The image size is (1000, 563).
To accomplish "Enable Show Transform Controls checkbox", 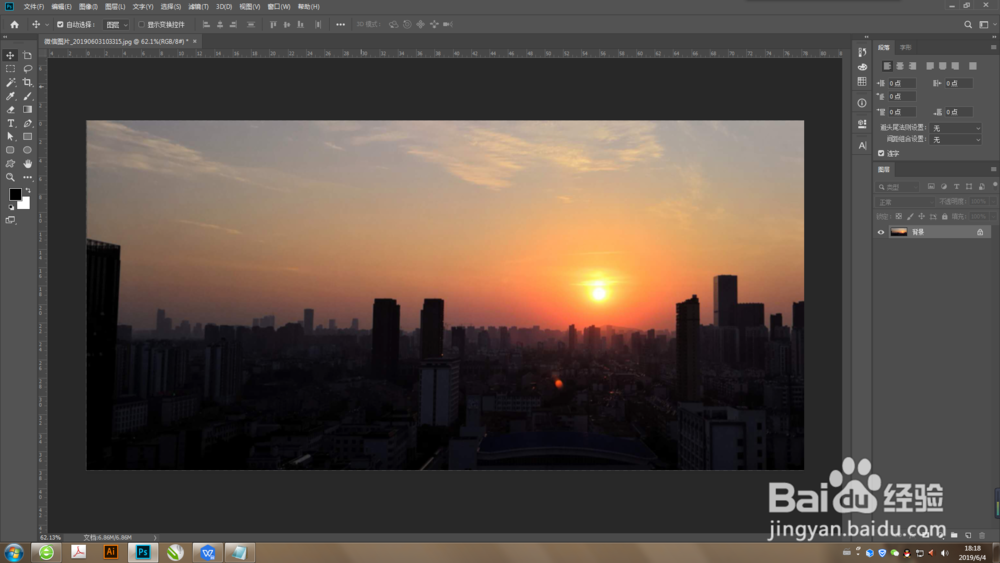I will [142, 24].
